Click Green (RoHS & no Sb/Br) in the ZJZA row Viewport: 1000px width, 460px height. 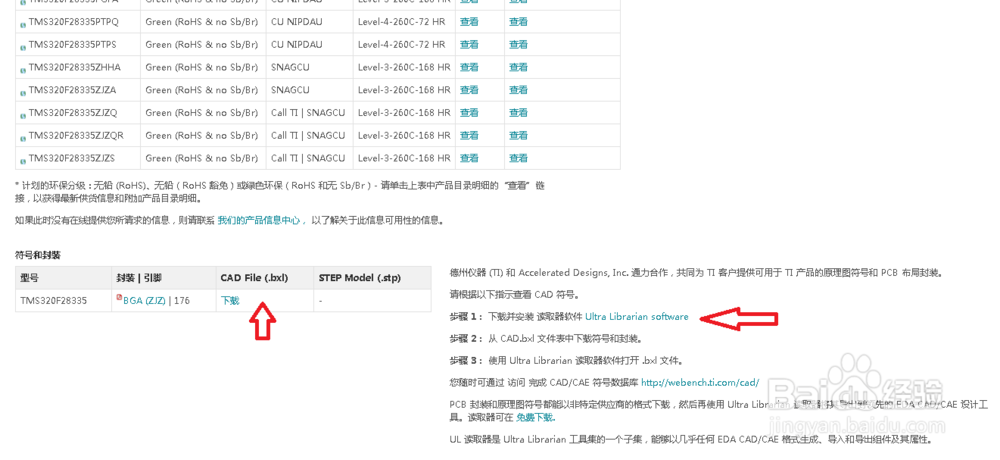202,90
